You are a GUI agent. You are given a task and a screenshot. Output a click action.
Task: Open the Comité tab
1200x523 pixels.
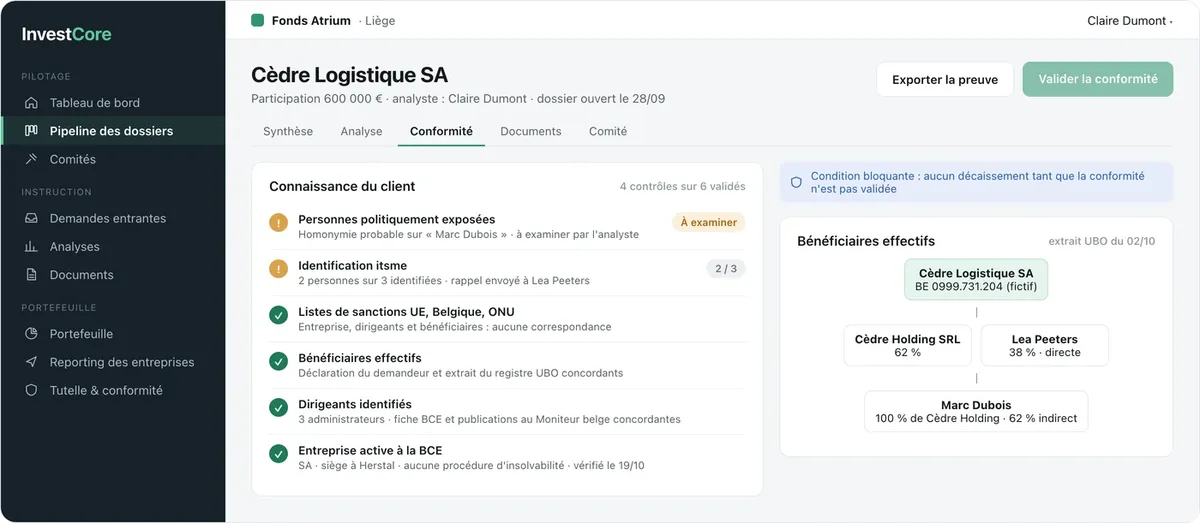point(608,131)
